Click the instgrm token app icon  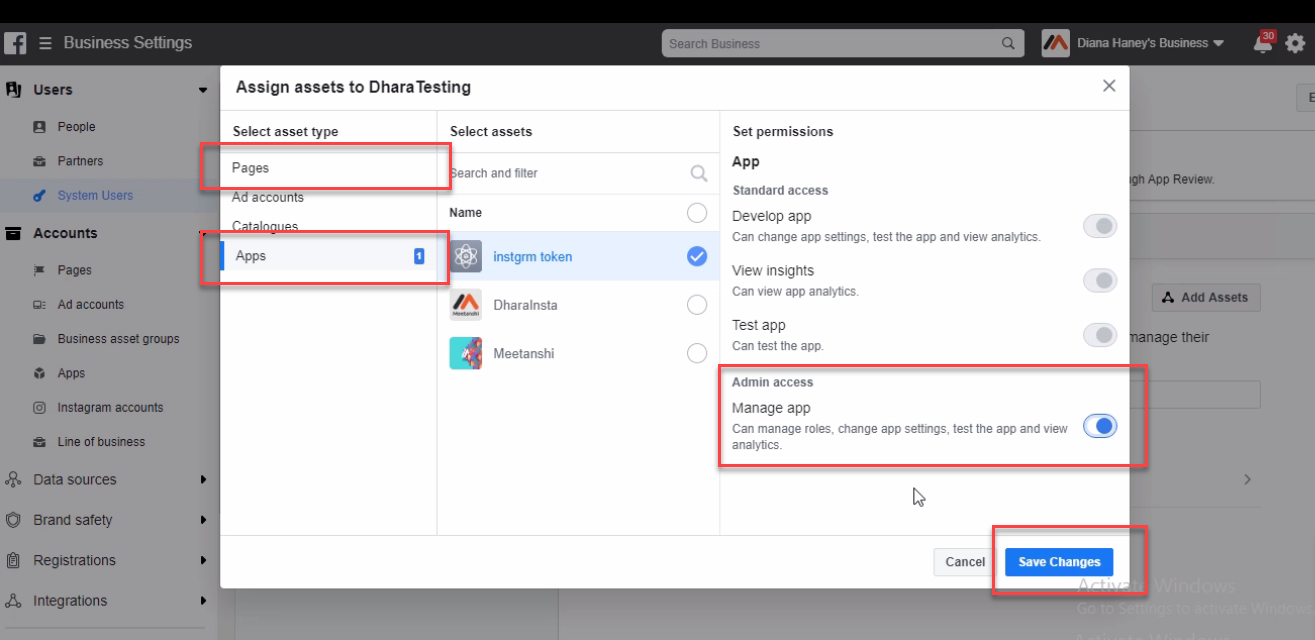[466, 257]
